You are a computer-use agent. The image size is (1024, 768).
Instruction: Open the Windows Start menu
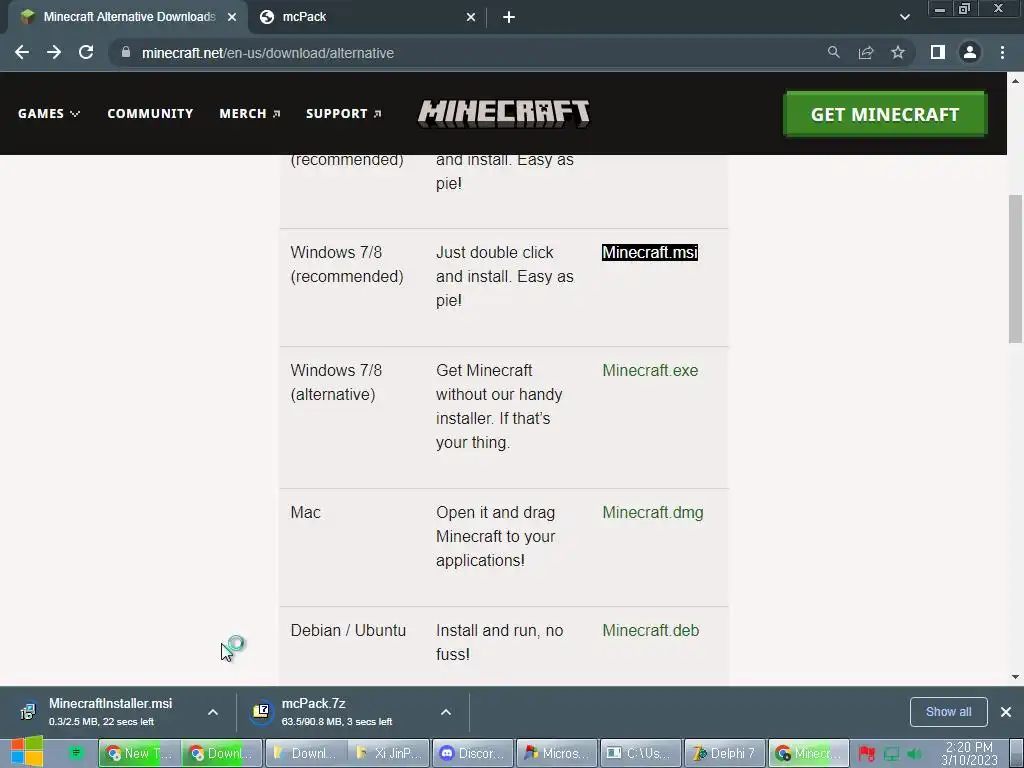(x=26, y=752)
